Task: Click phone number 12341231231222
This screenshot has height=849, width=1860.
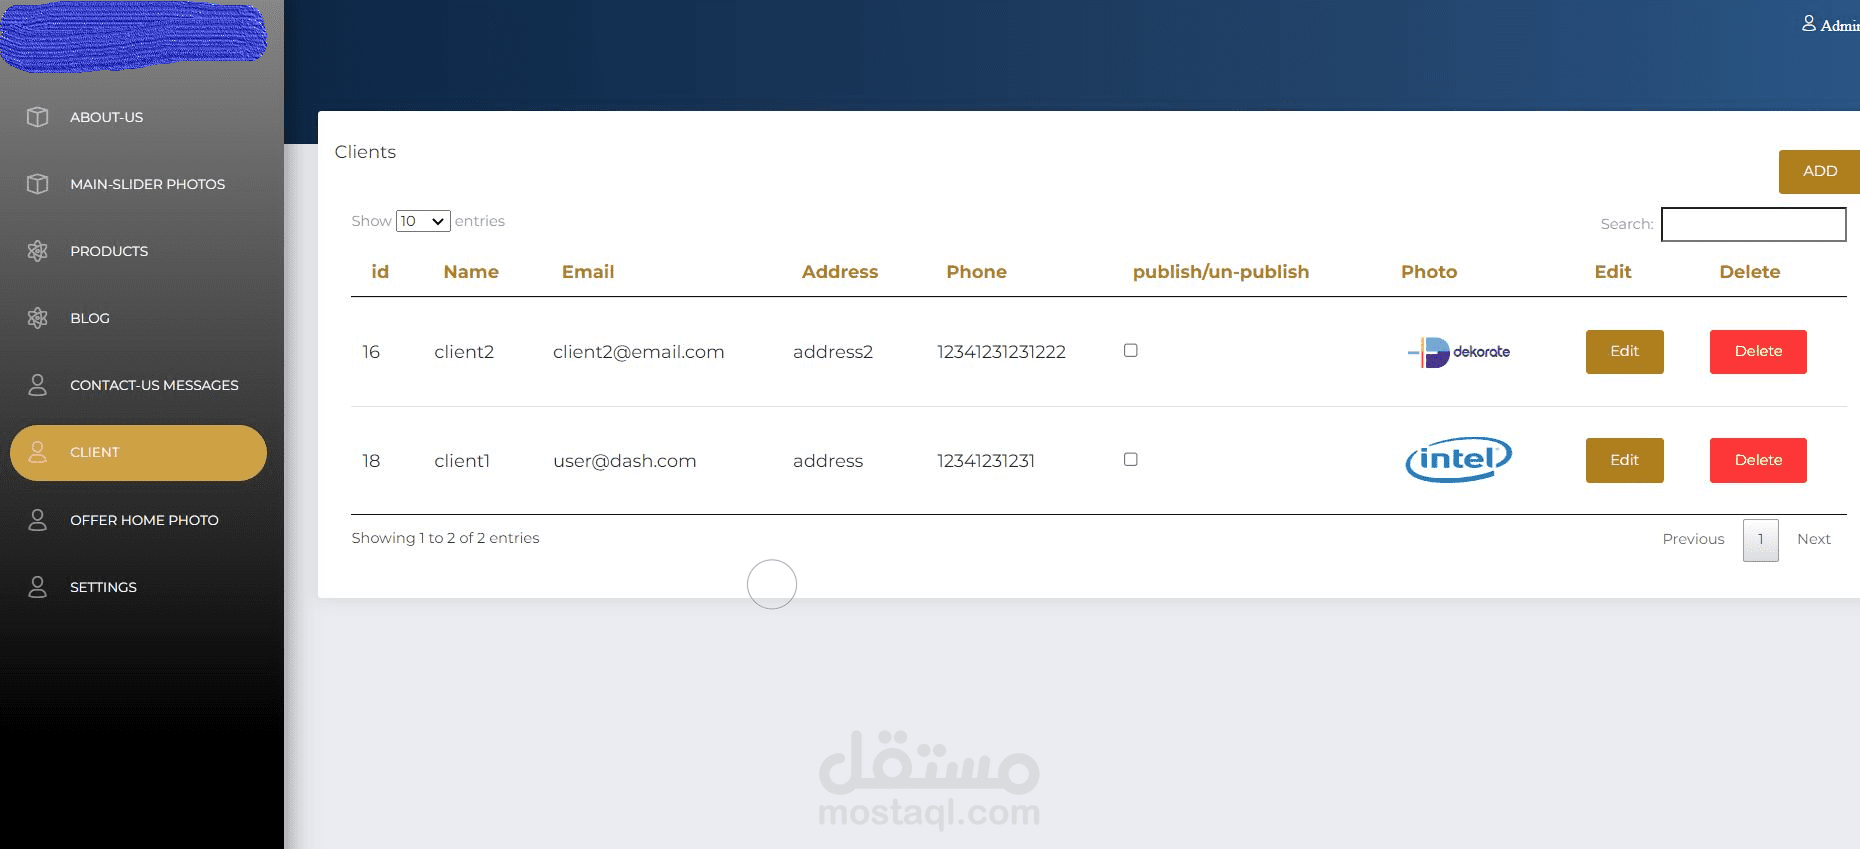Action: [x=1001, y=352]
